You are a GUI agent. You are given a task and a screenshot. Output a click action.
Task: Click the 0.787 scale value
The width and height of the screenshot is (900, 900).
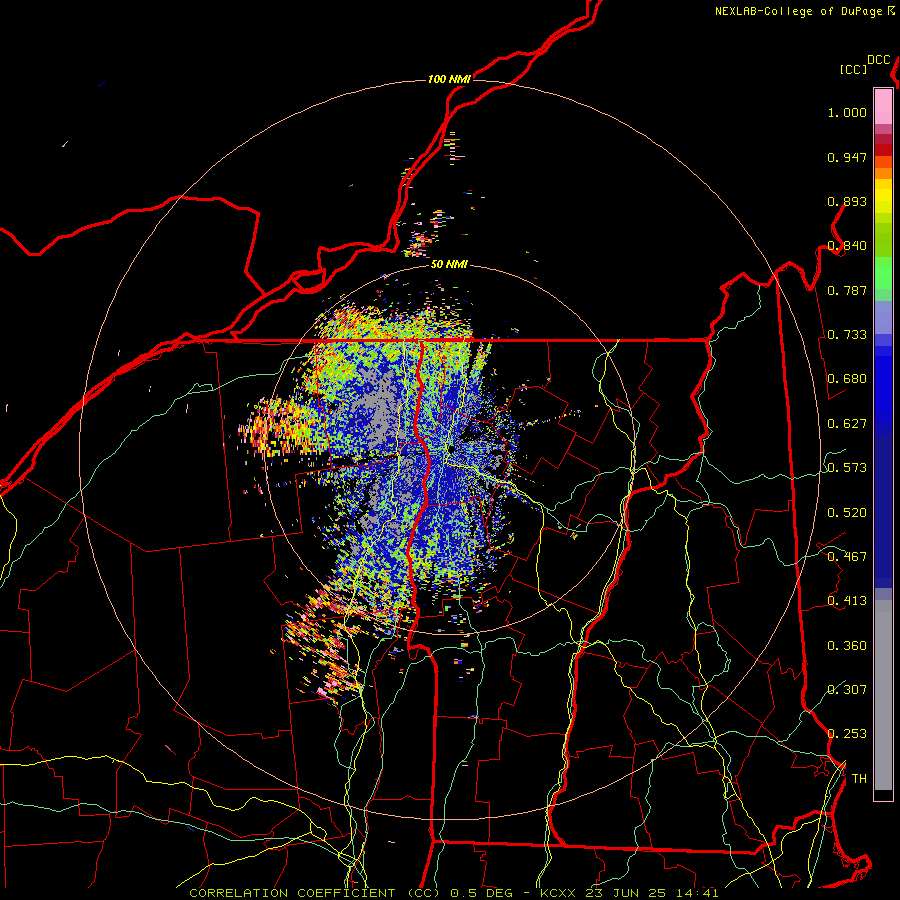pos(847,290)
